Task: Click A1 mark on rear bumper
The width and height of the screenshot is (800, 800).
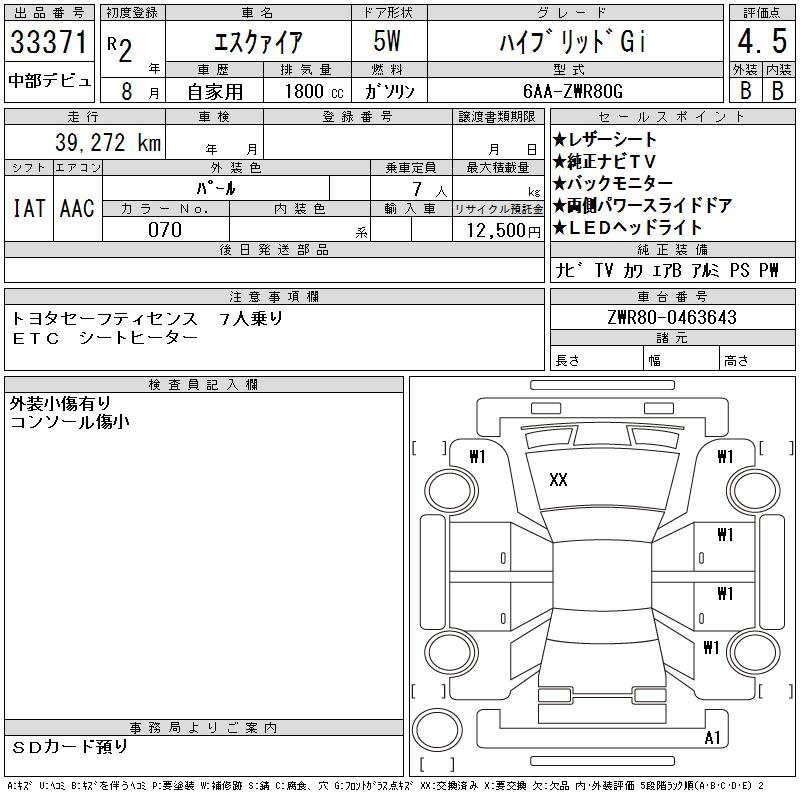Action: point(712,738)
